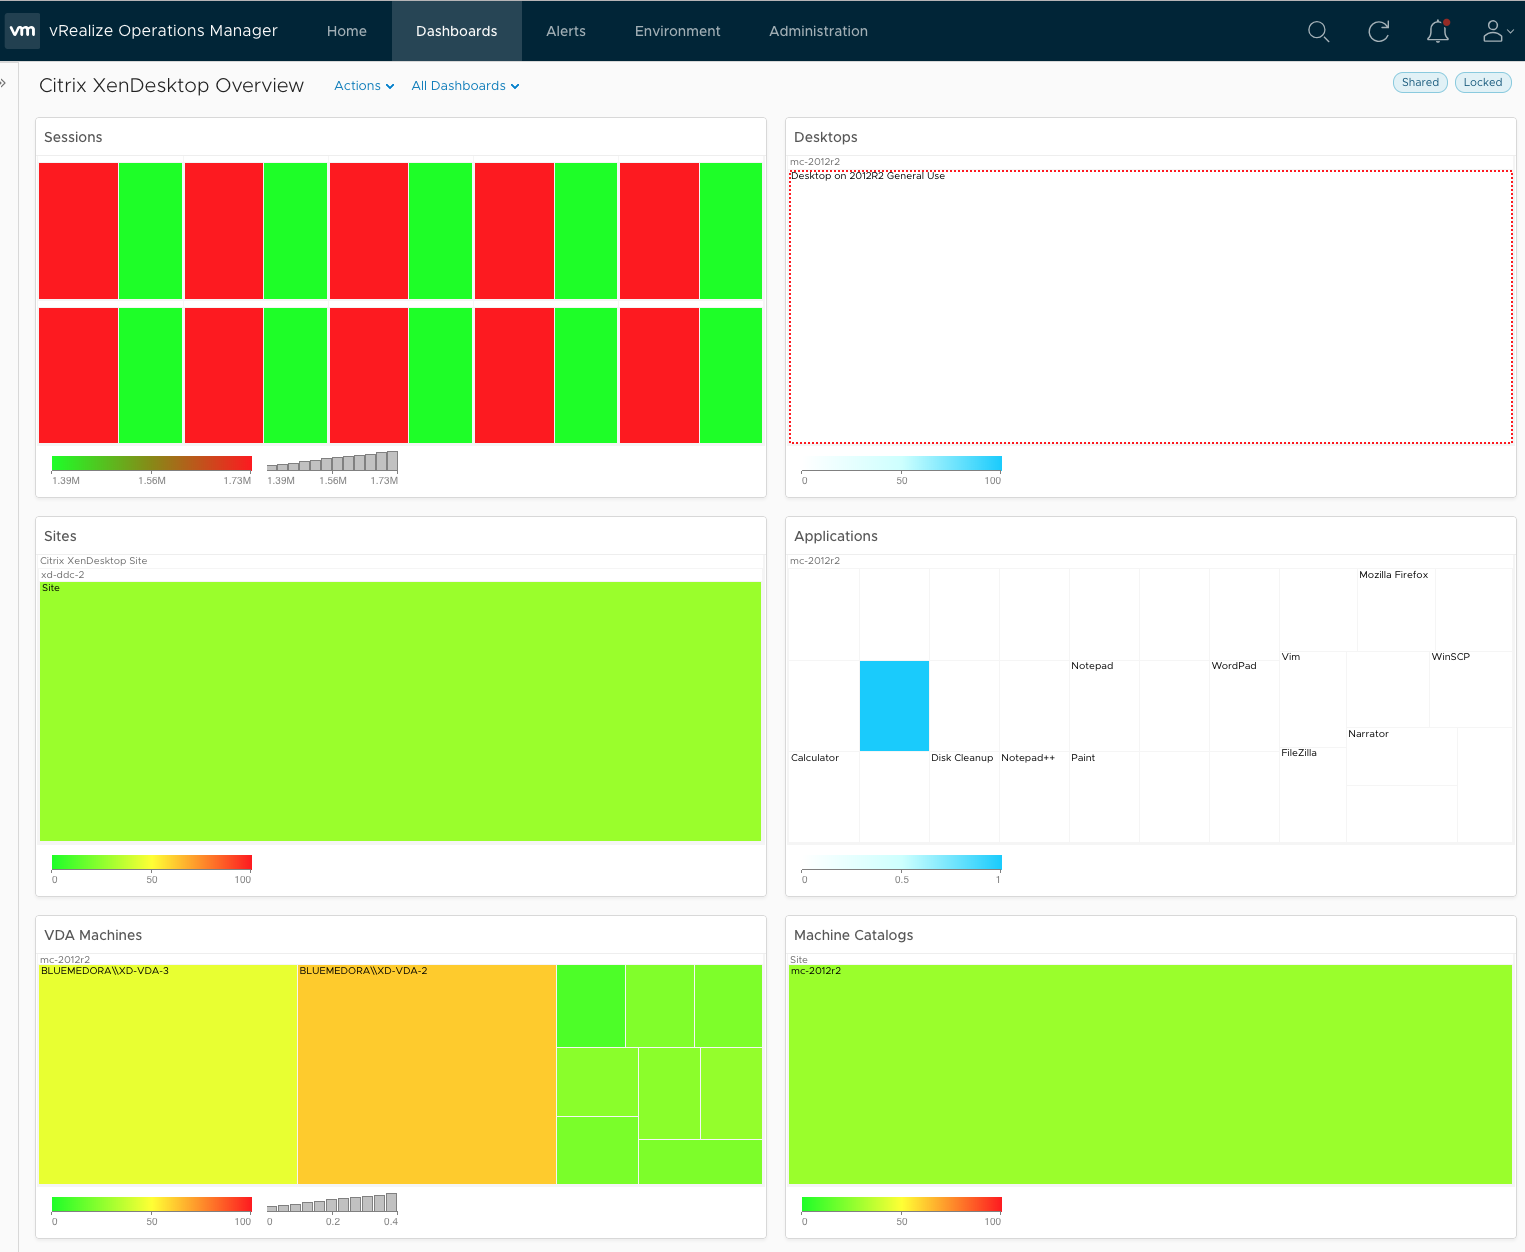Click mc-2012r2 label in Desktops widget
The height and width of the screenshot is (1252, 1525).
pos(815,162)
